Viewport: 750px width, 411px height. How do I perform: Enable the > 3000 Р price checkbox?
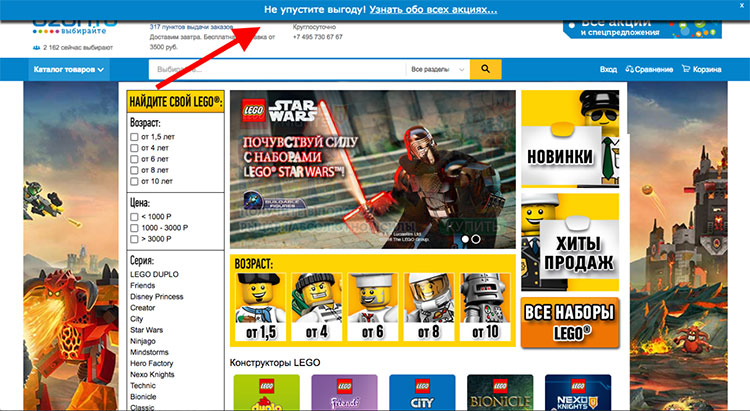(134, 239)
